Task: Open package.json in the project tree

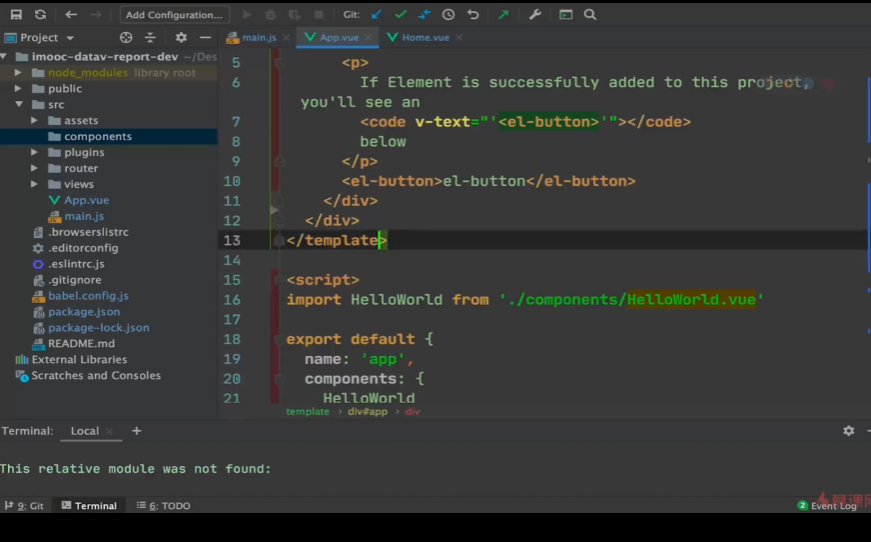Action: point(84,312)
